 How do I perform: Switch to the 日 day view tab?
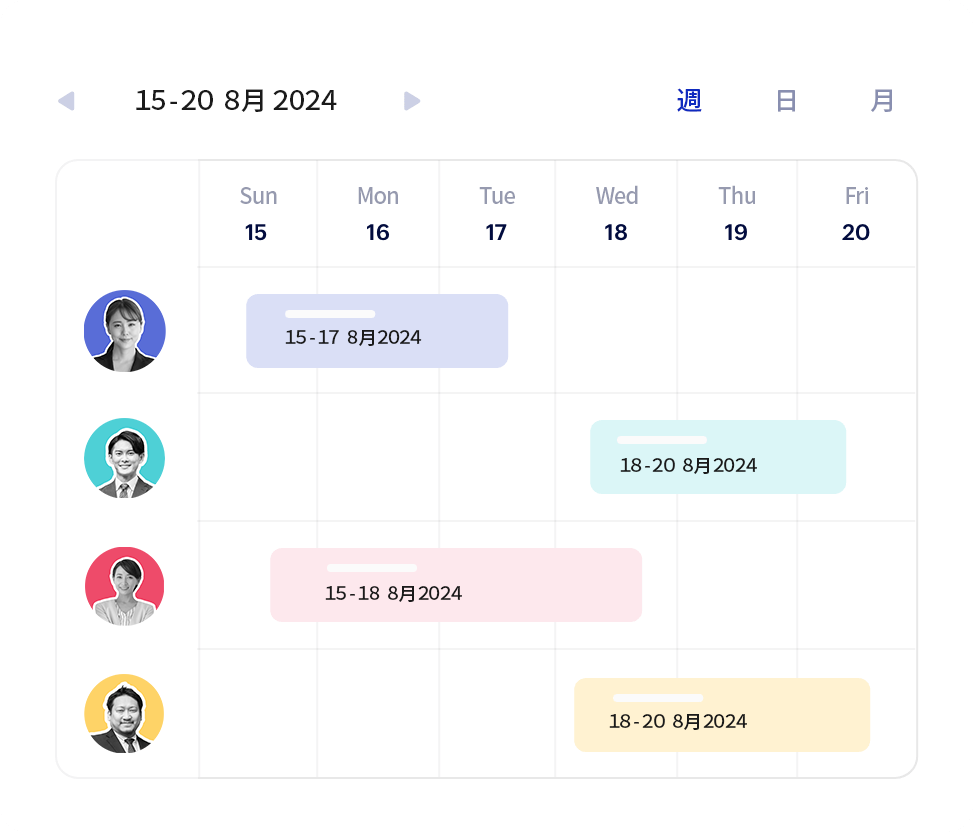coord(786,101)
